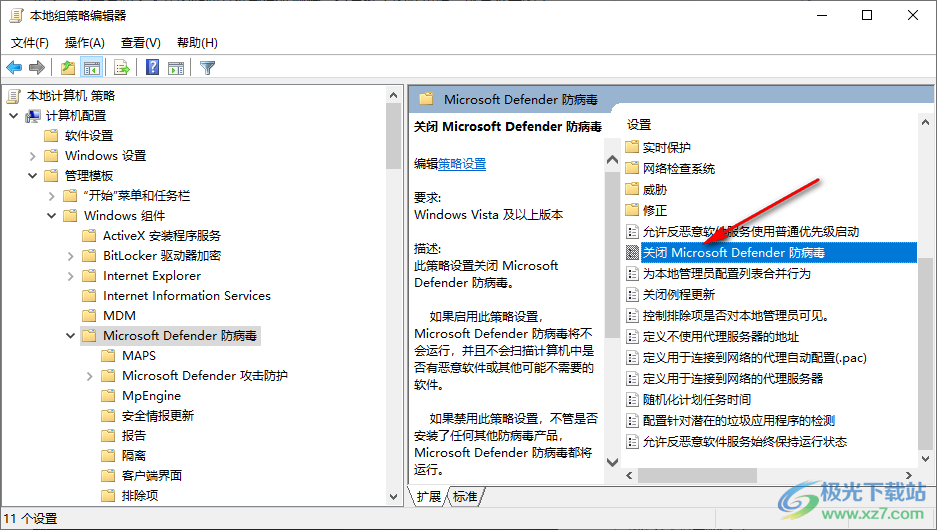Click the 计算机配置 computer icon
937x530 pixels.
(x=33, y=115)
